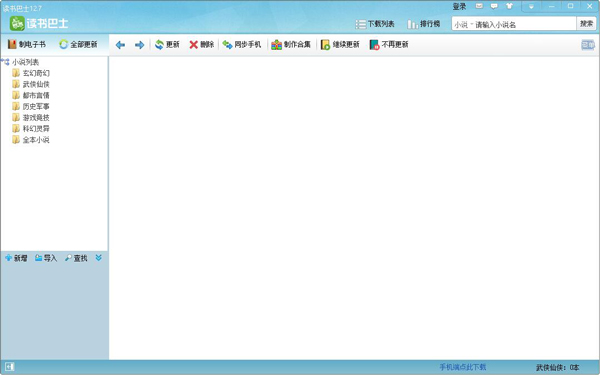Click the 继续更新 toolbar button

point(340,45)
